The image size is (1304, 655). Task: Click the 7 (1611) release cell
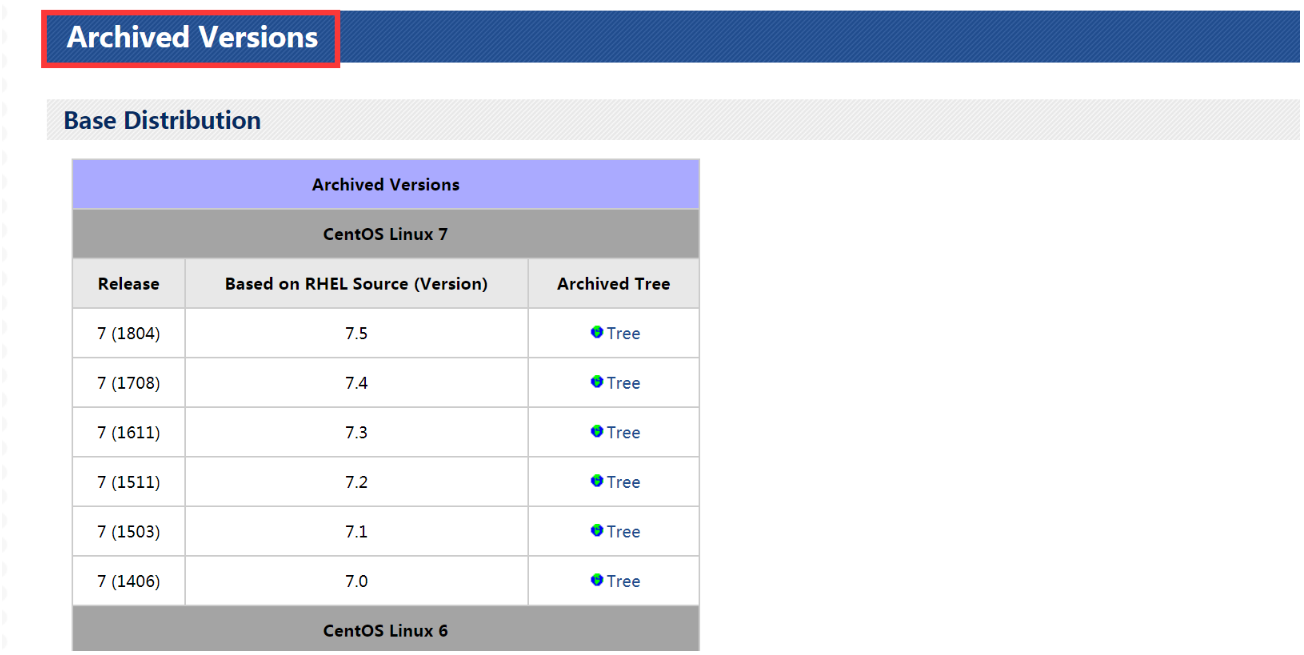[x=129, y=432]
